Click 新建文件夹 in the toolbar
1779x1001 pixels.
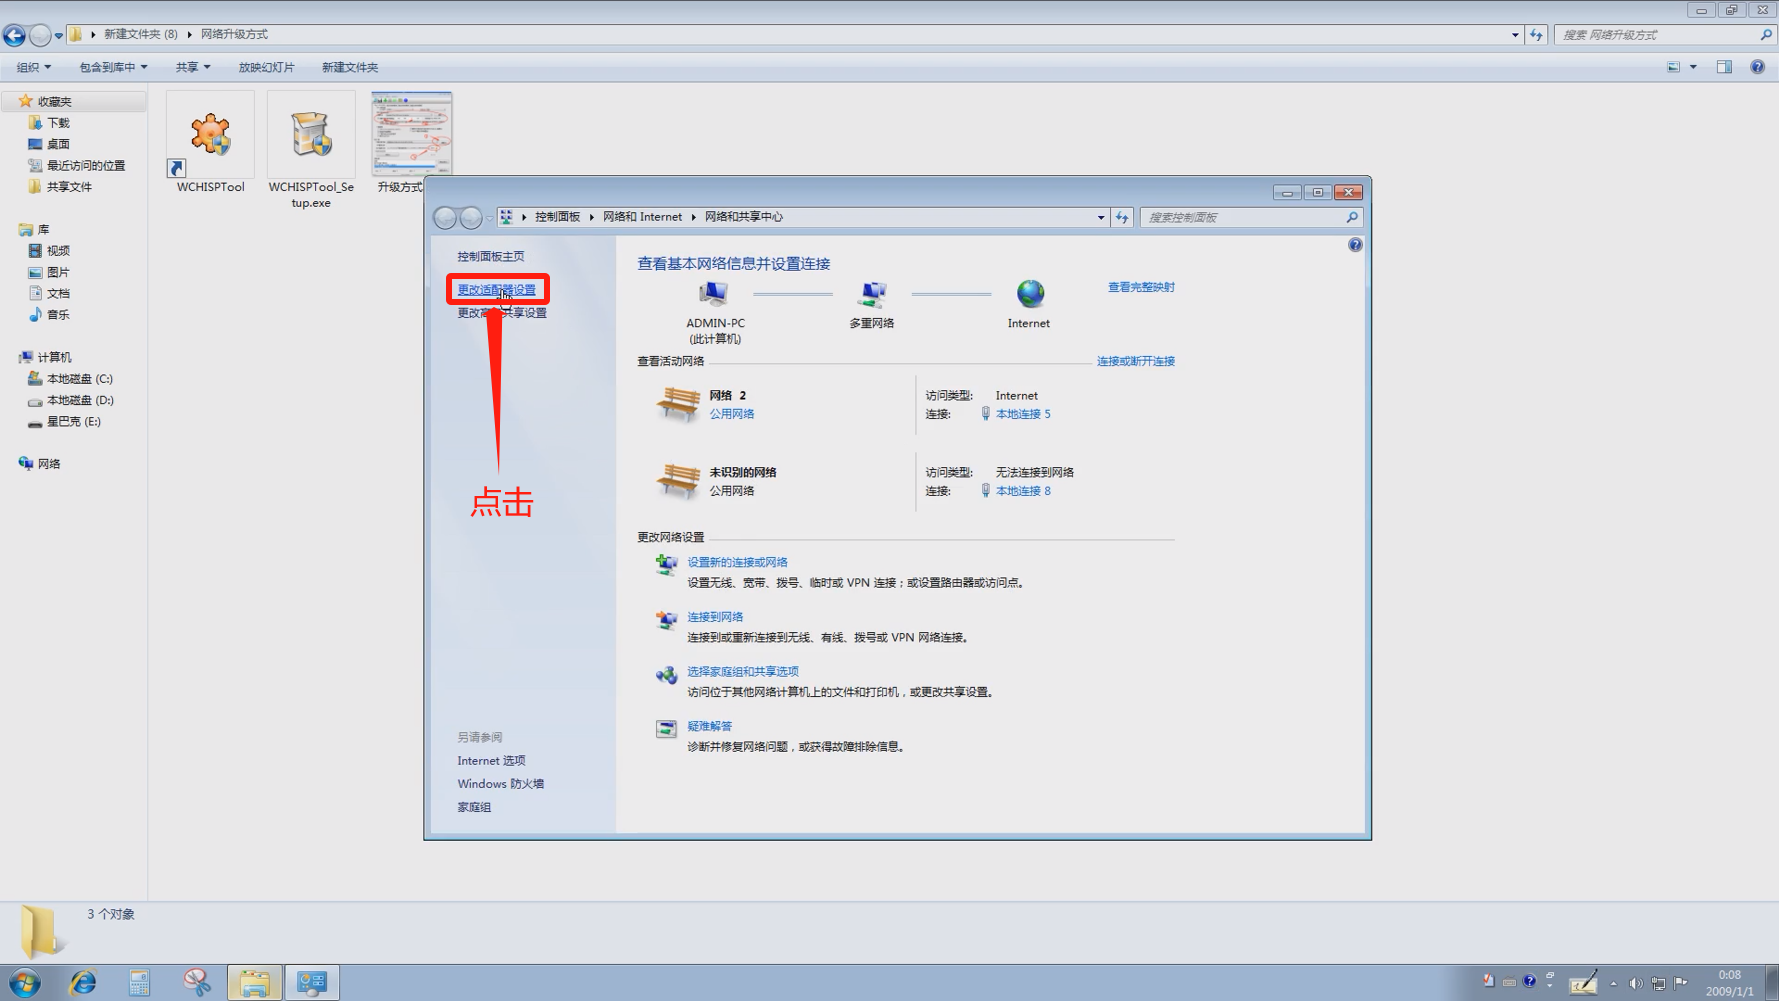coord(349,67)
